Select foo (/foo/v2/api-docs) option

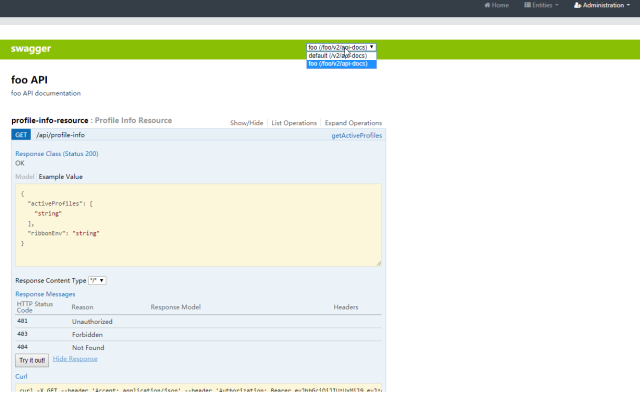tap(341, 64)
